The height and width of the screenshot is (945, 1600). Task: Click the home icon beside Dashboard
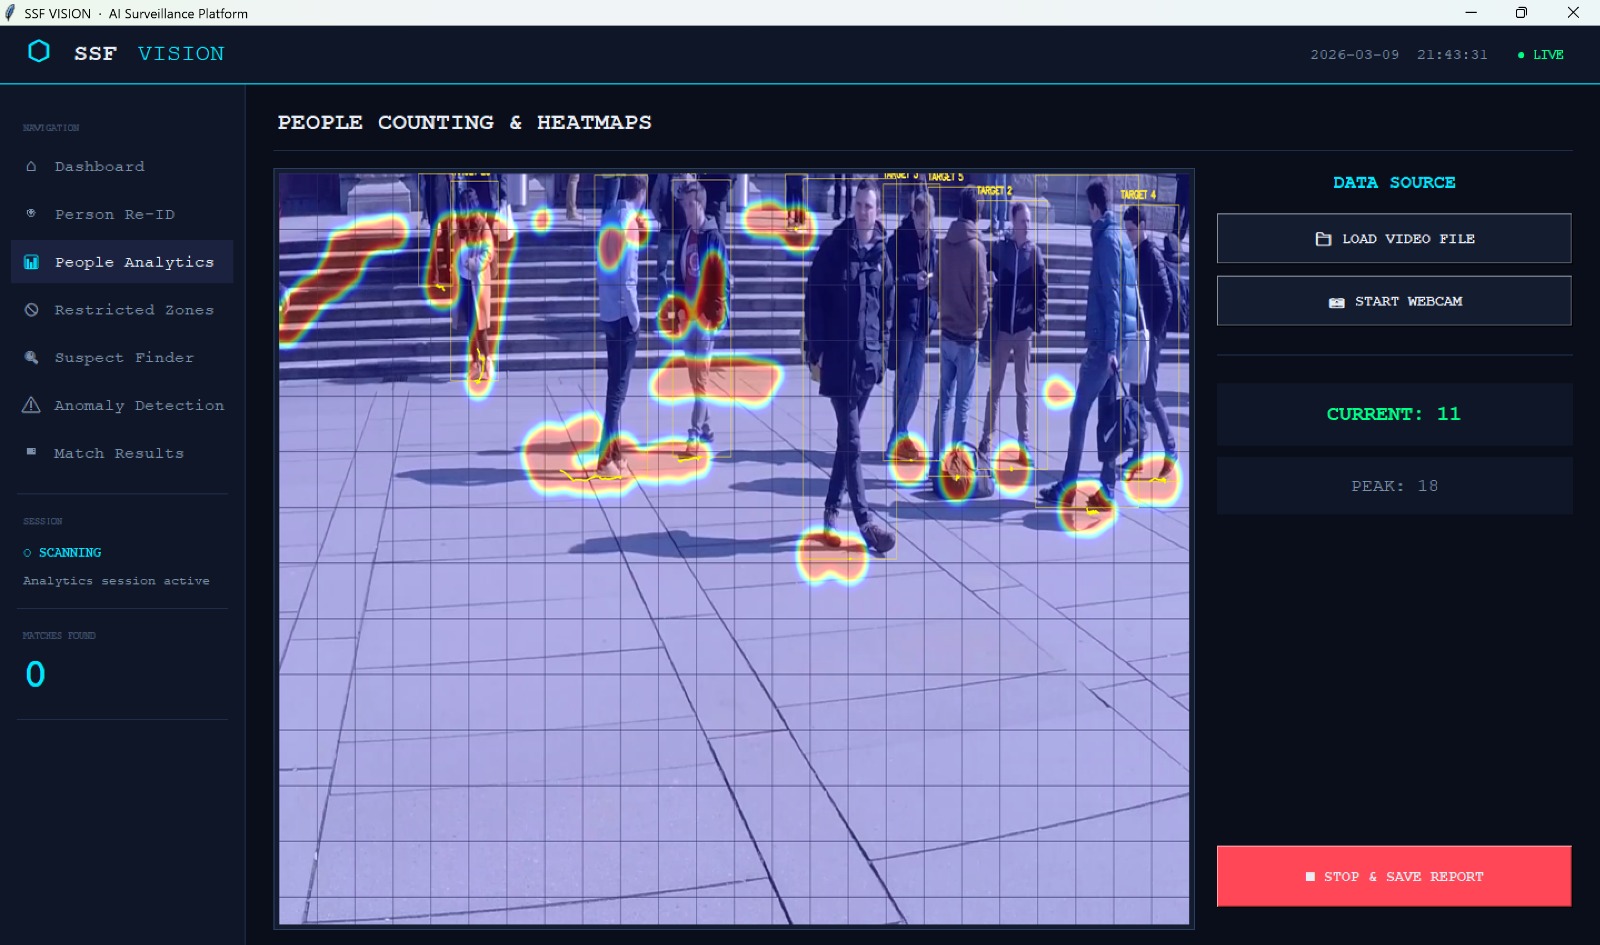tap(31, 166)
